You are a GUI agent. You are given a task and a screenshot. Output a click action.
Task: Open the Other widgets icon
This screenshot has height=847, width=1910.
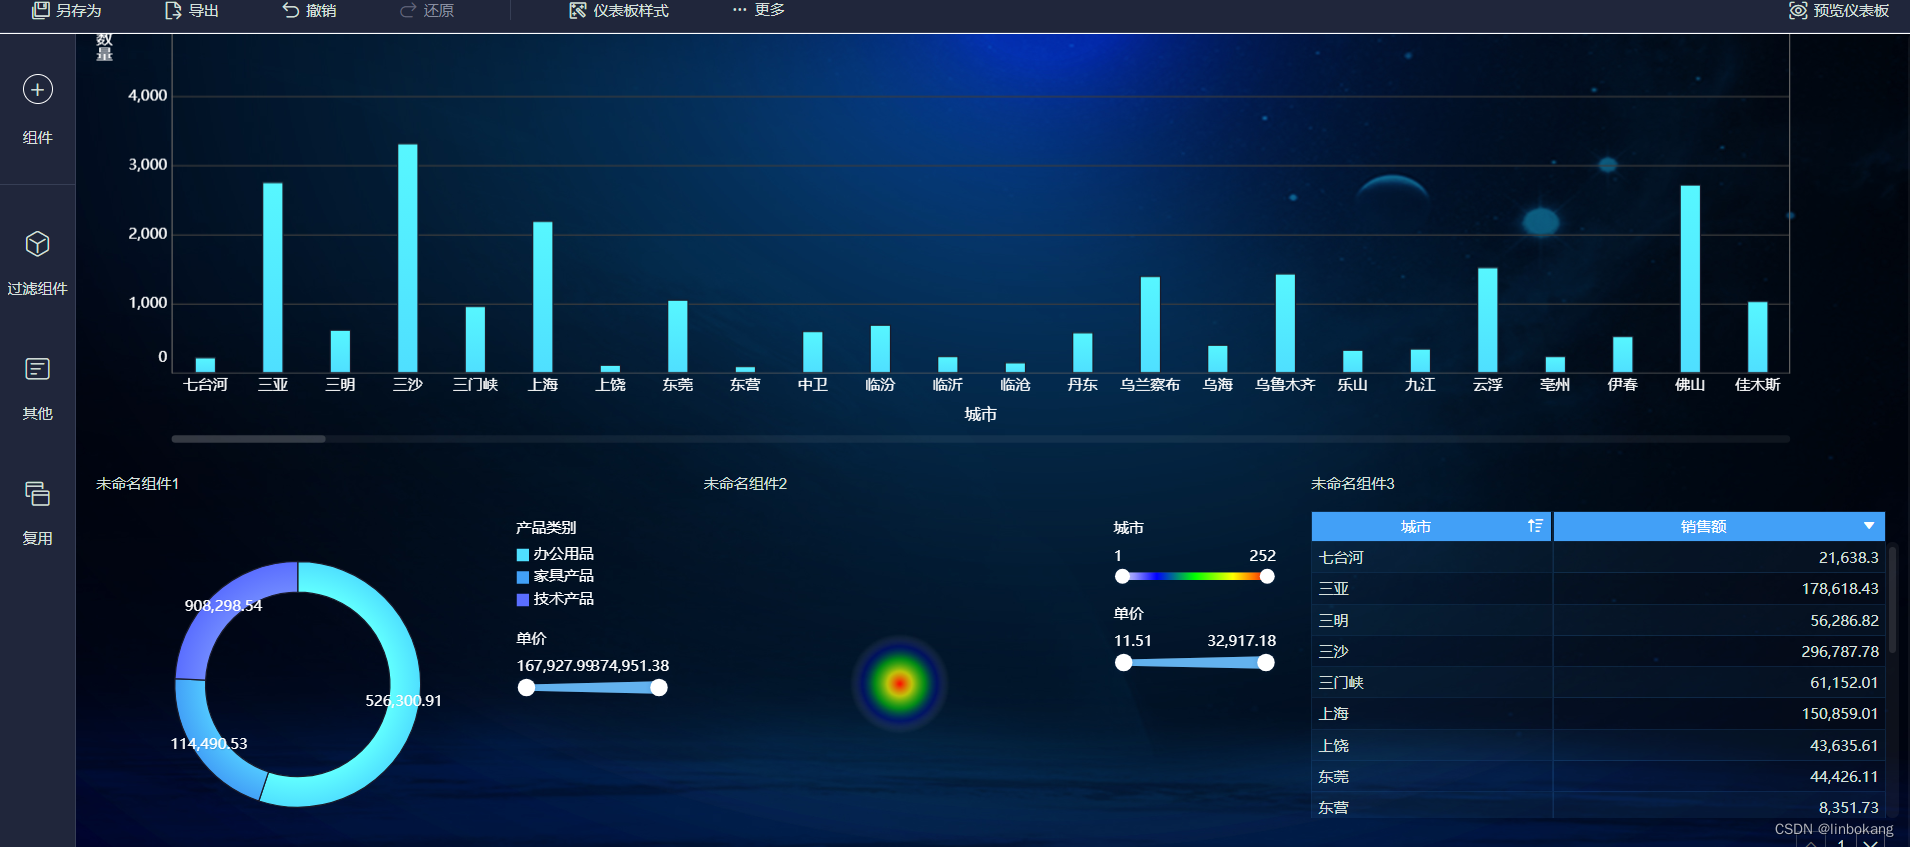[38, 369]
